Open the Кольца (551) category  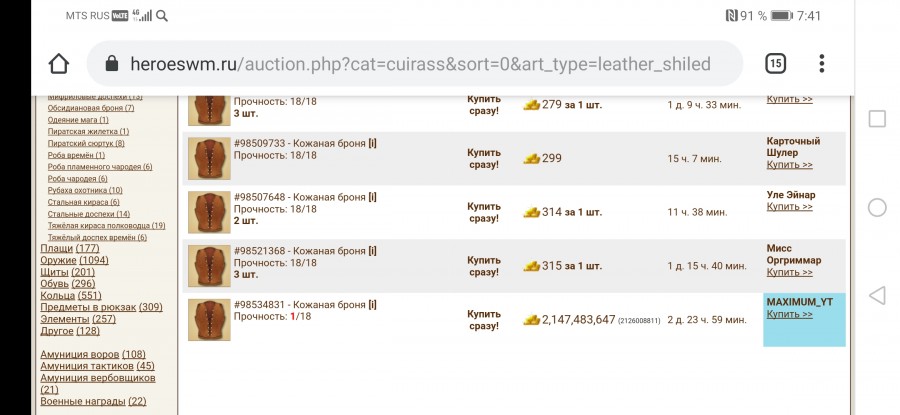pyautogui.click(x=71, y=296)
